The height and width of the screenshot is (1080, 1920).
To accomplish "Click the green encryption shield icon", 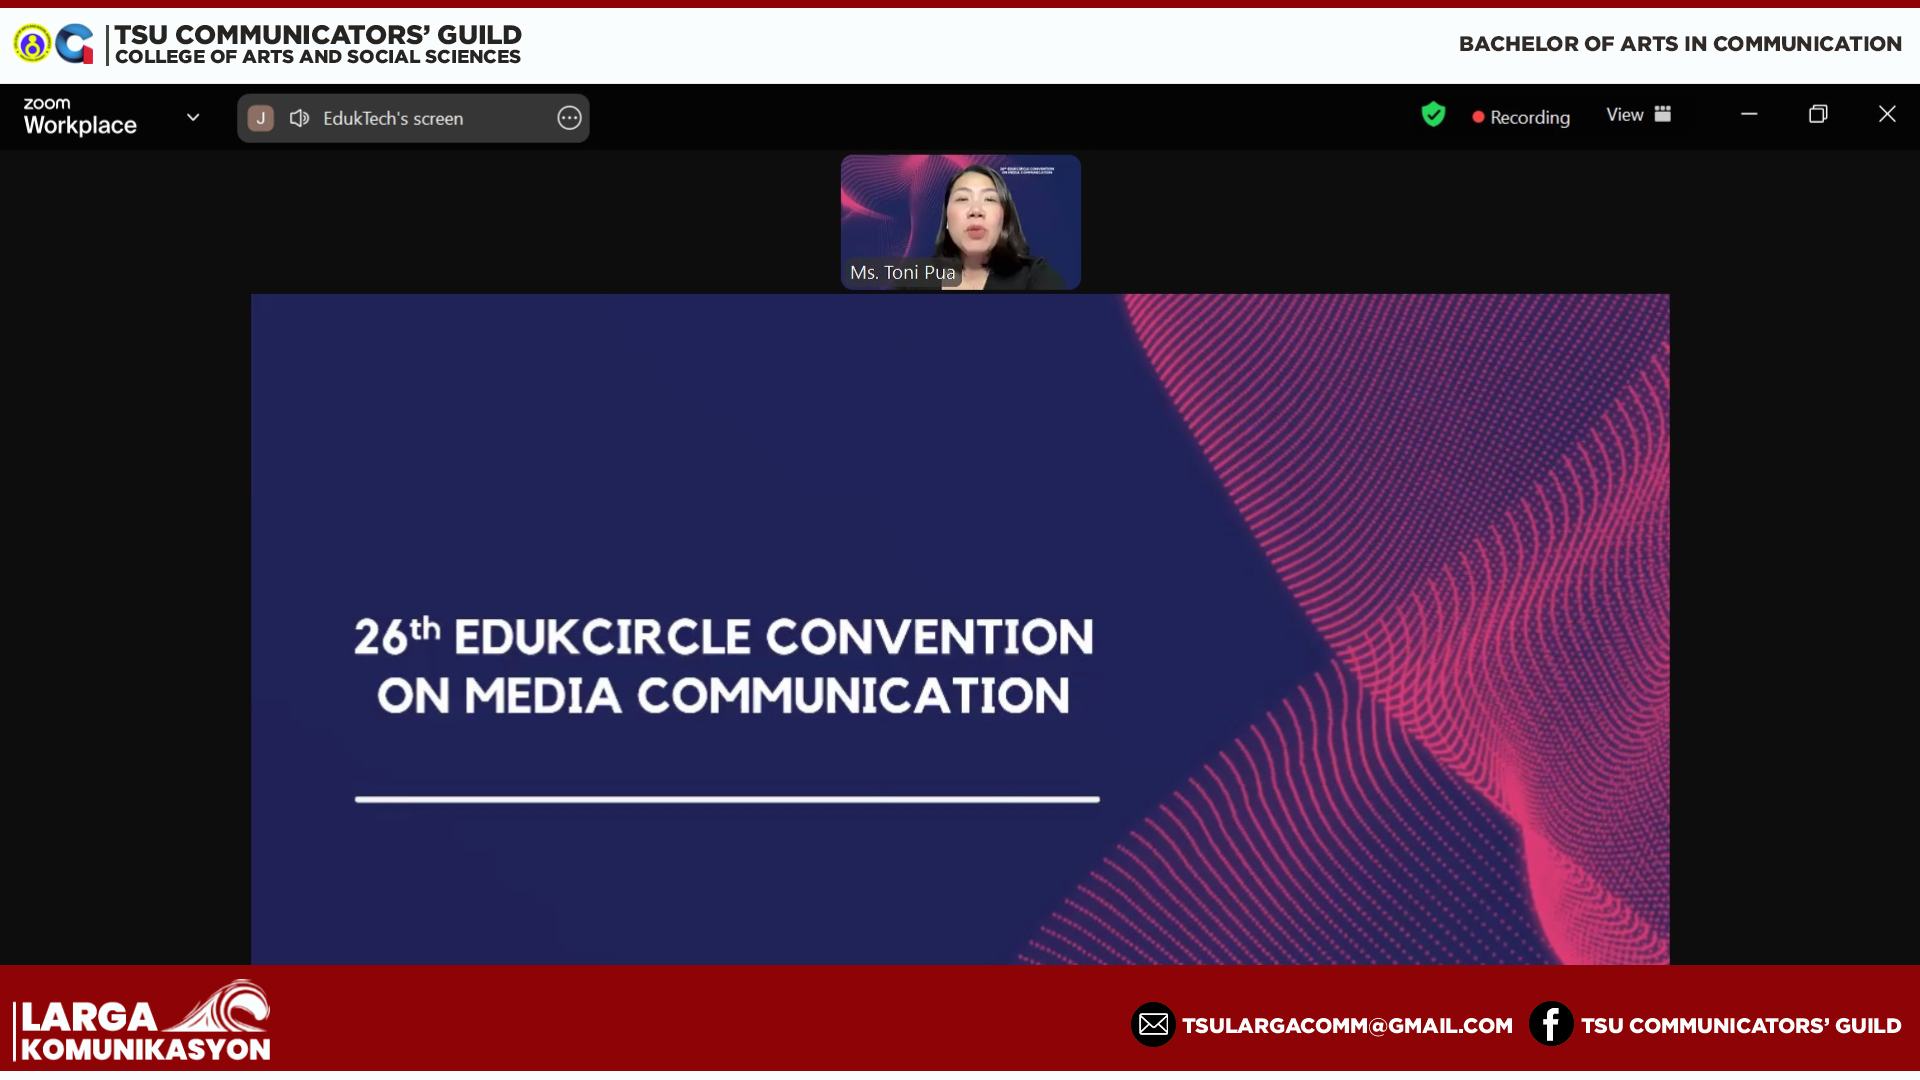I will coord(1433,115).
